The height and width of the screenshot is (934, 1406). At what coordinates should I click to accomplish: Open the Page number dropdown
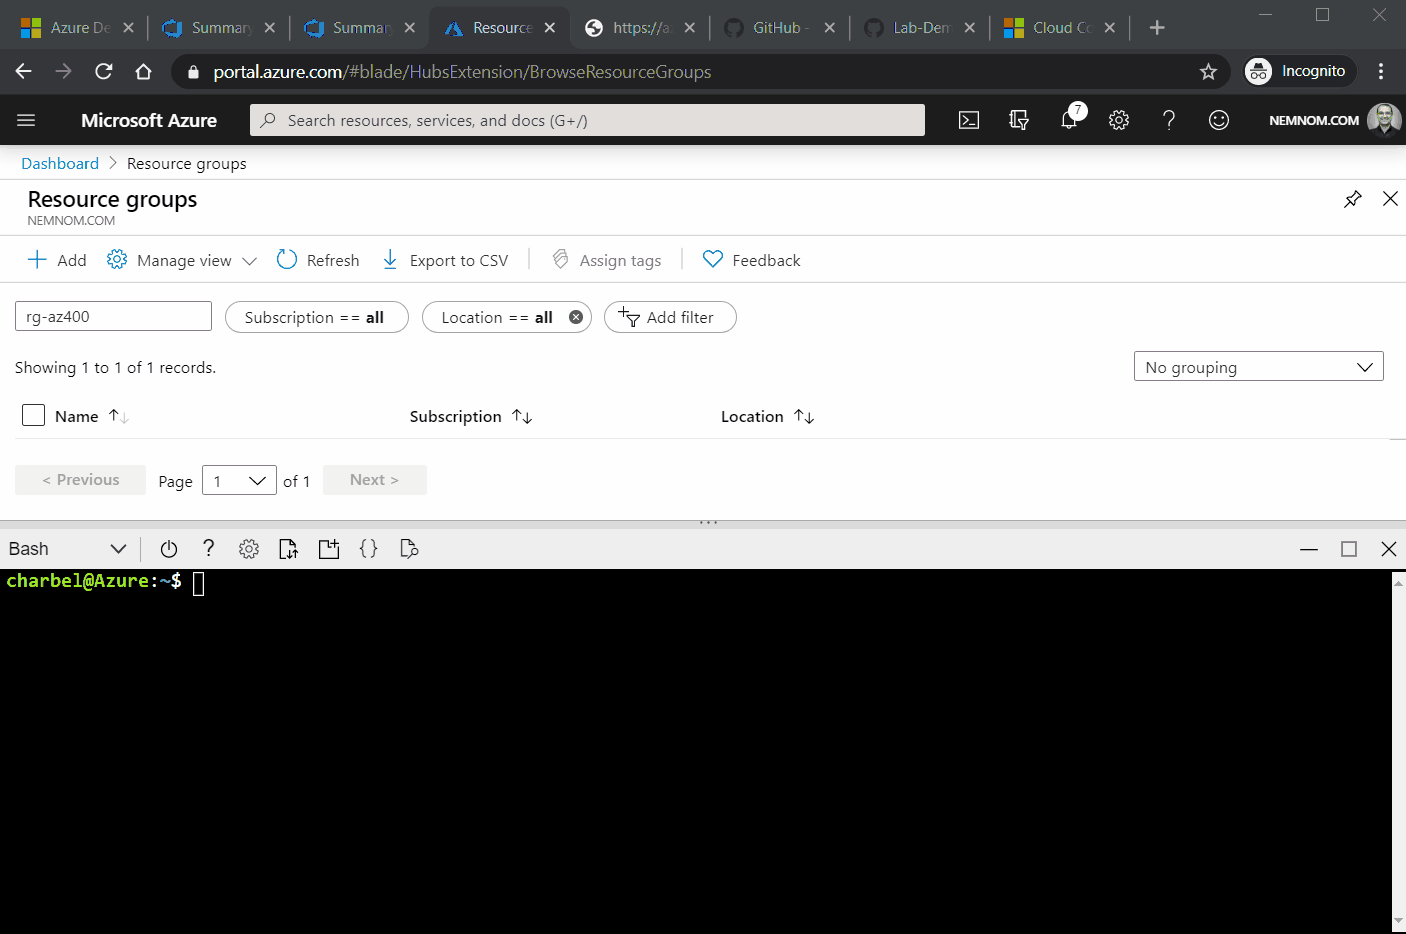pyautogui.click(x=239, y=481)
